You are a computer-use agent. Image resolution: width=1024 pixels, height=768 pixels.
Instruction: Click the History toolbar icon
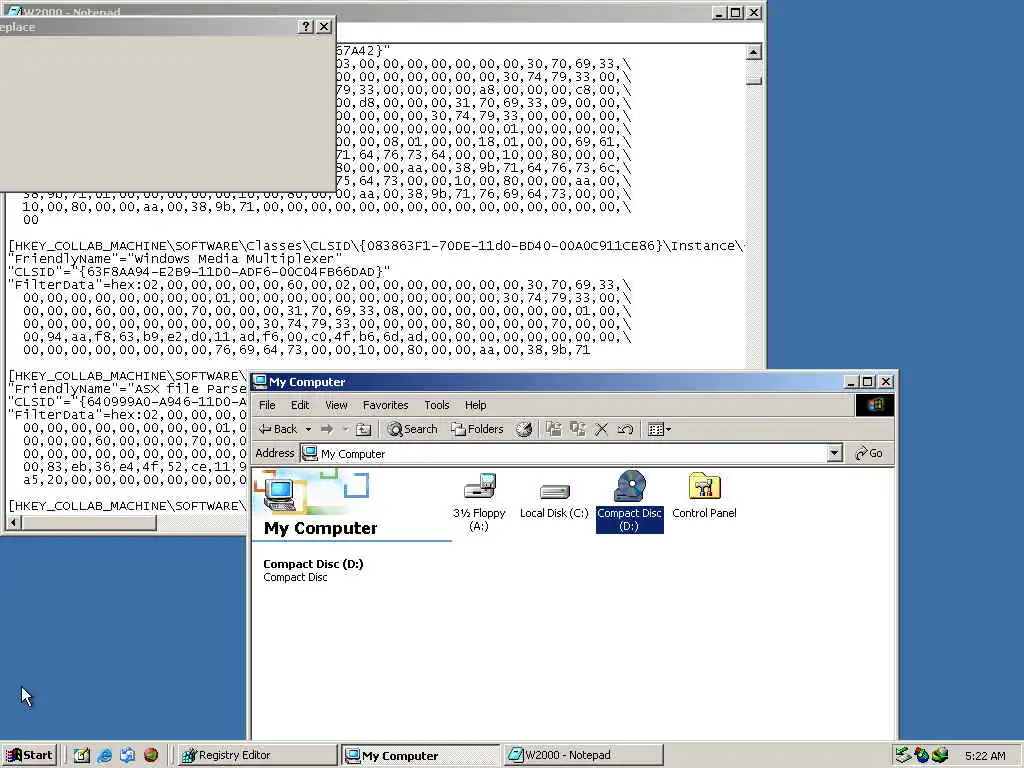524,429
